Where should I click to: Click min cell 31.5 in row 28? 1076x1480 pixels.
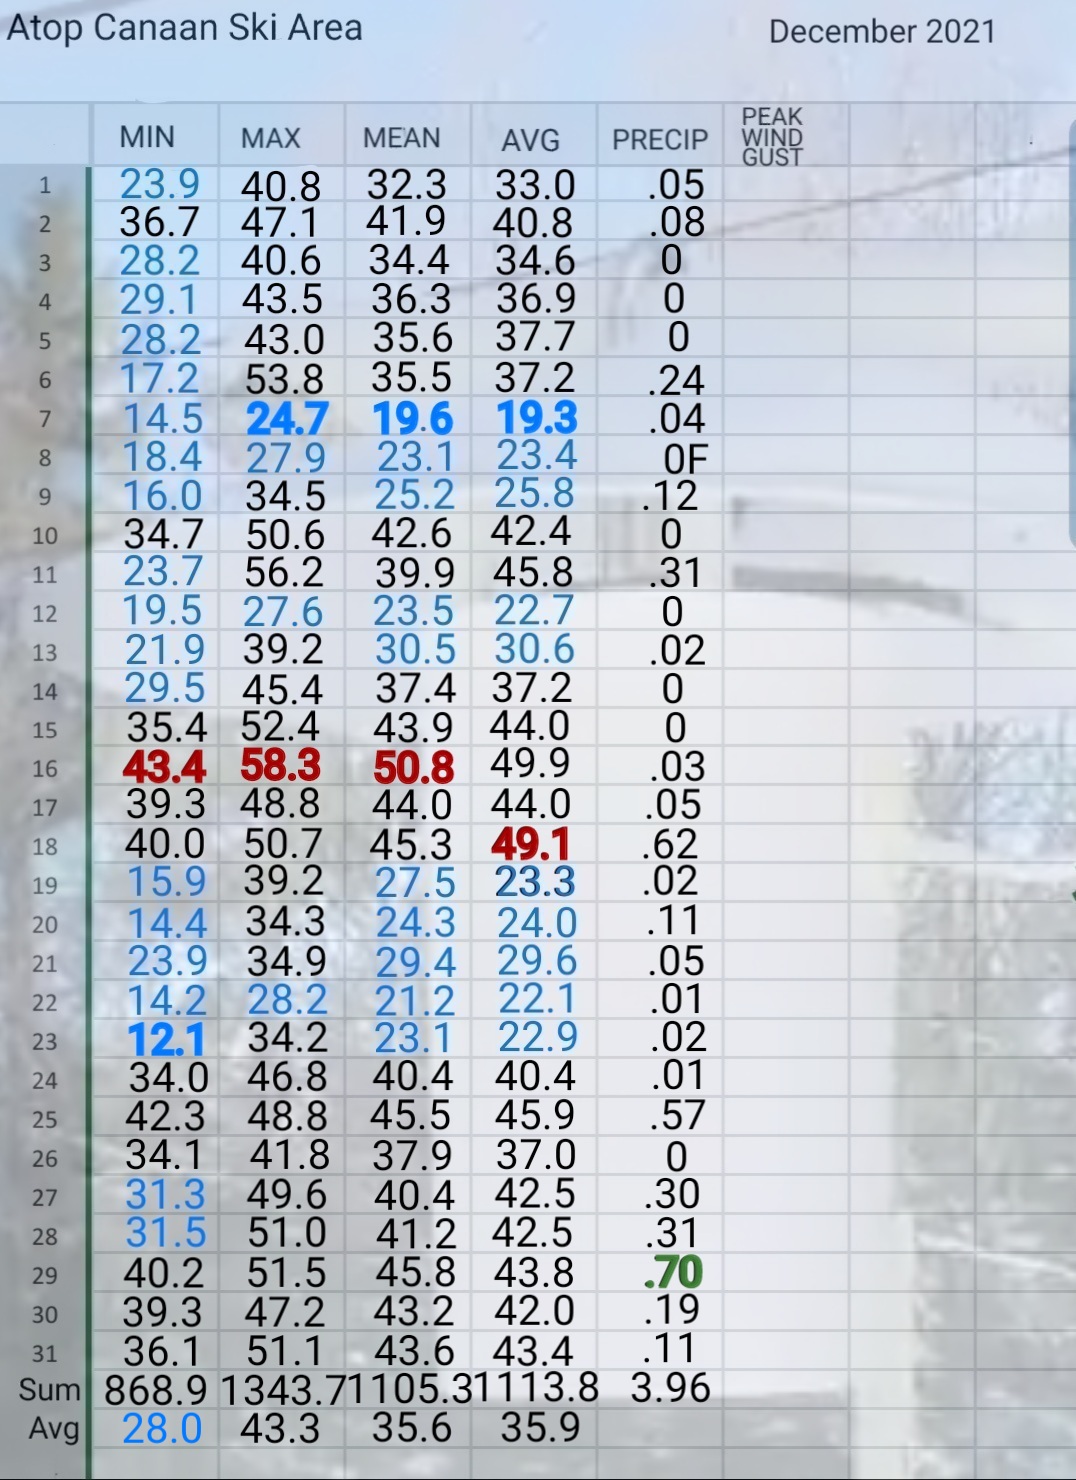(166, 1233)
